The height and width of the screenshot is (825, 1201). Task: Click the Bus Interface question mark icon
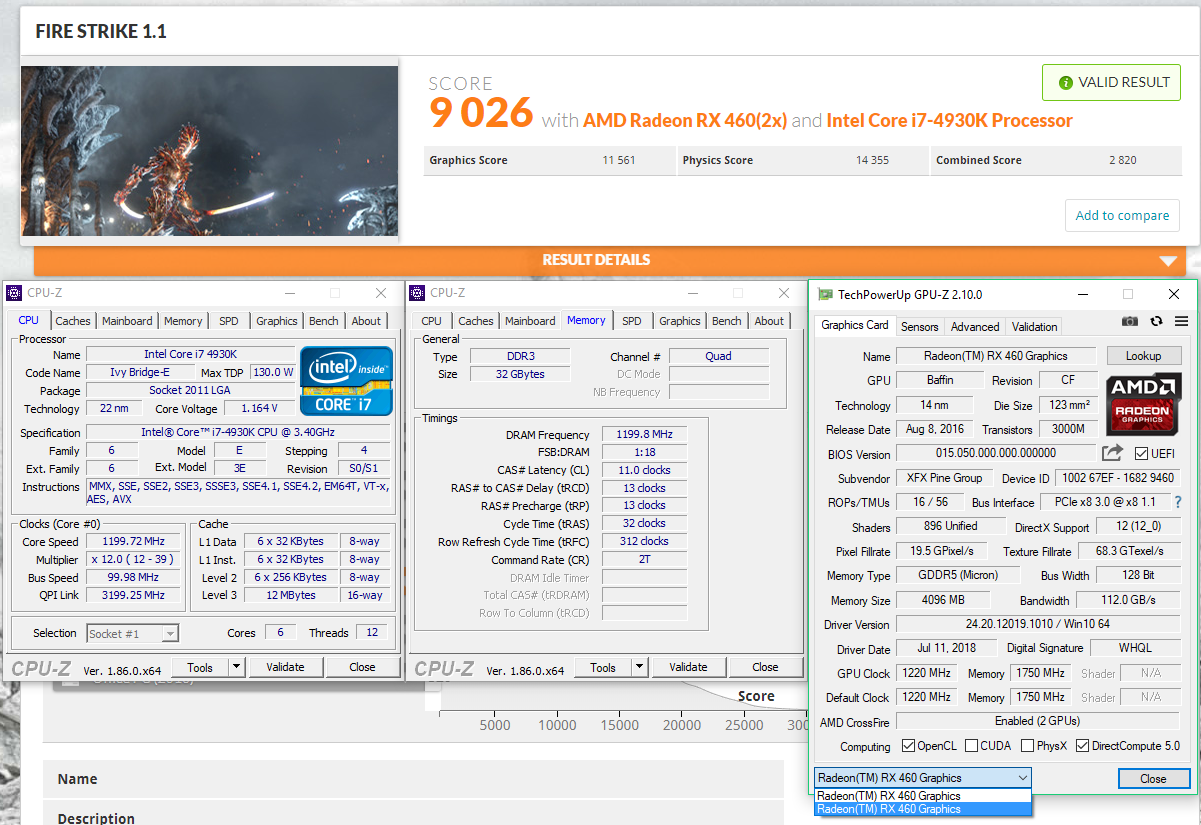1177,502
